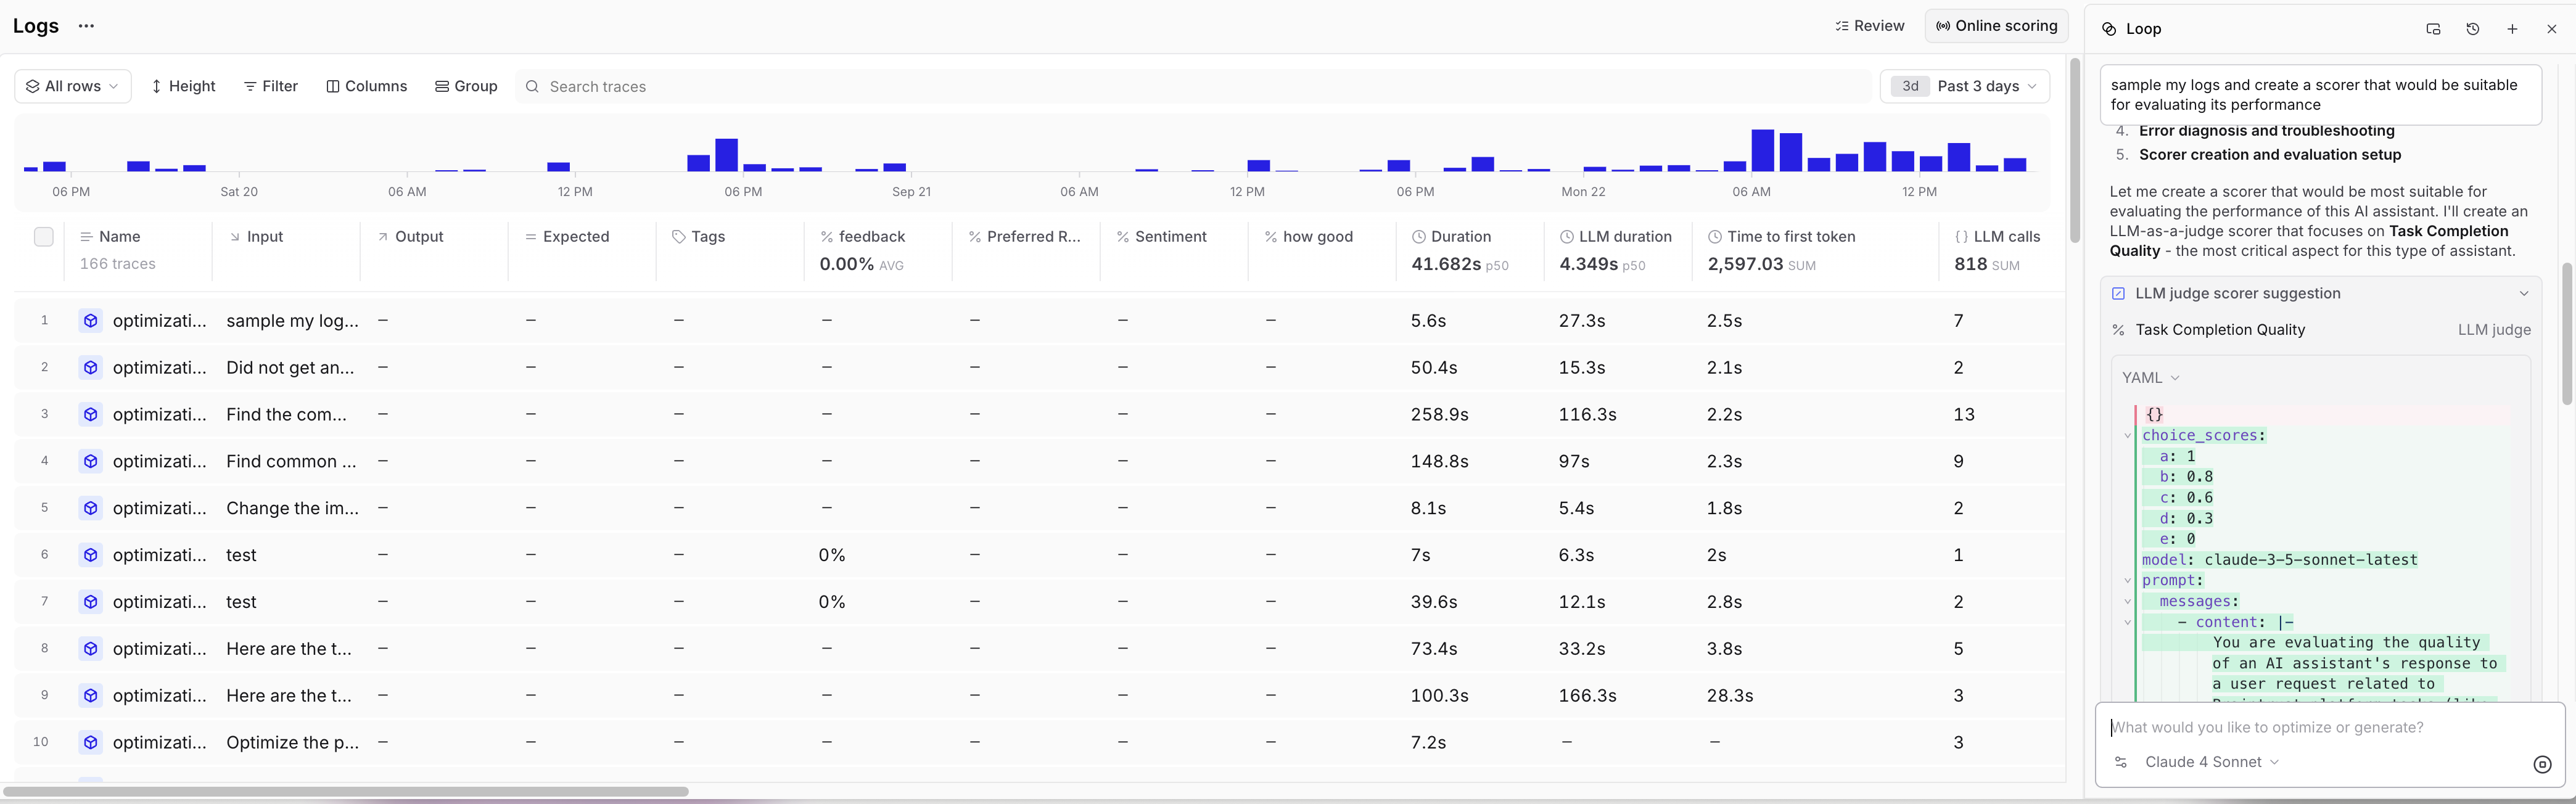Select all rows via header checkbox
The image size is (2576, 804).
click(44, 237)
